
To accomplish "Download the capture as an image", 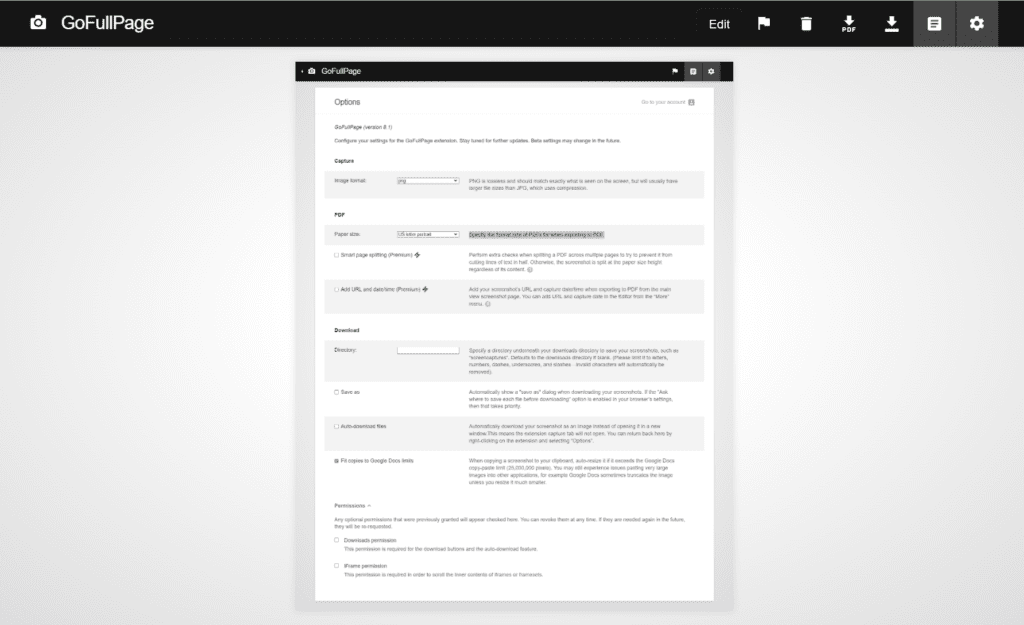I will coord(891,24).
